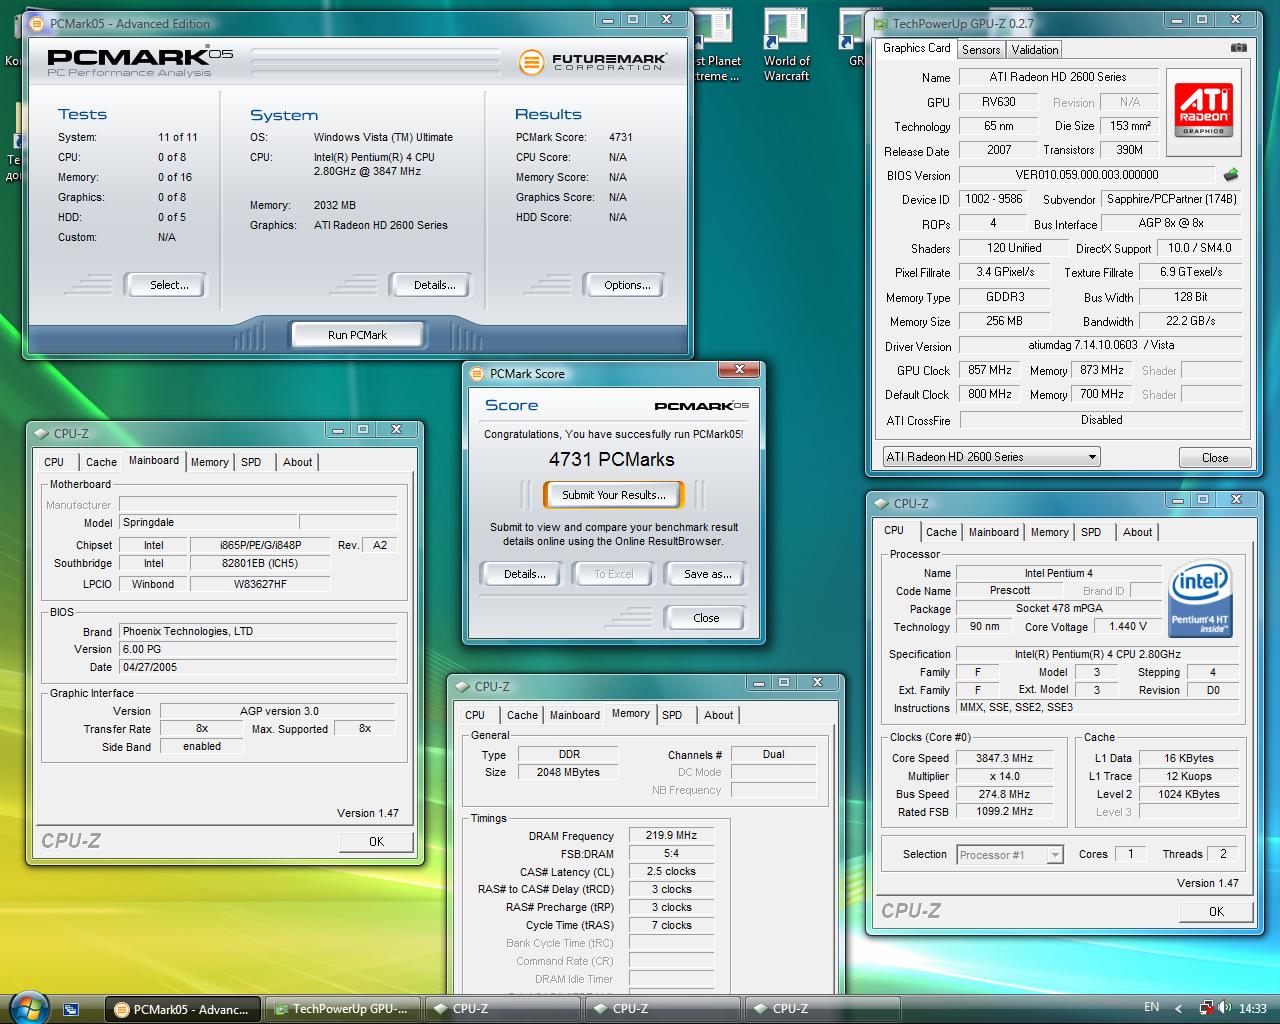Click the PCMark05 title bar application icon
This screenshot has width=1280, height=1024.
point(39,23)
